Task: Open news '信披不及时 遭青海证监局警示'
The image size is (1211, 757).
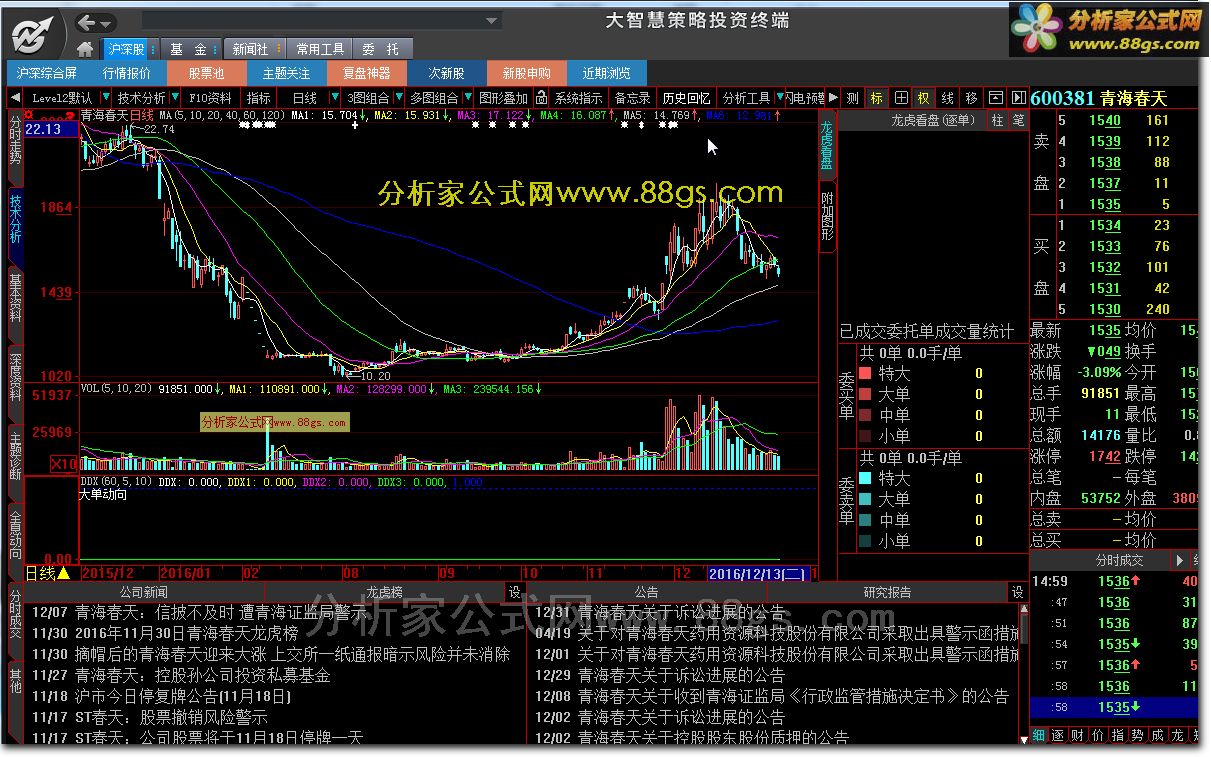Action: coord(221,612)
